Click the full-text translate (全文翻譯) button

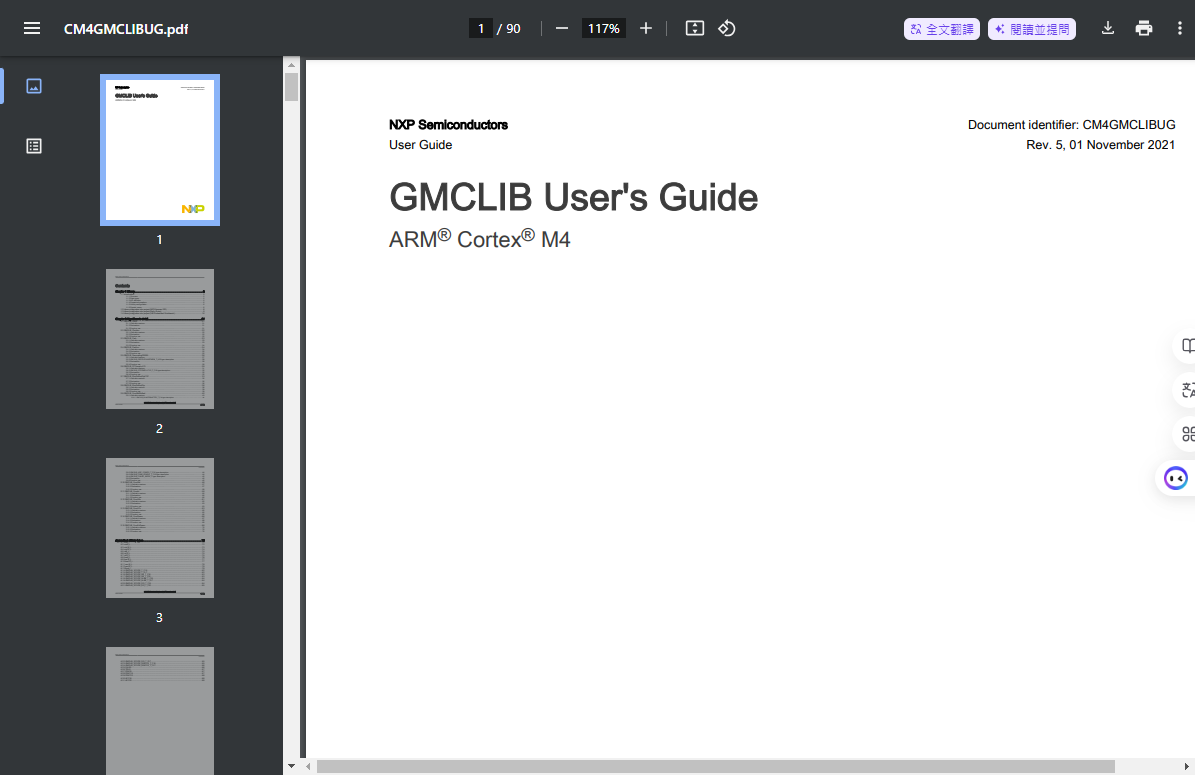(941, 29)
